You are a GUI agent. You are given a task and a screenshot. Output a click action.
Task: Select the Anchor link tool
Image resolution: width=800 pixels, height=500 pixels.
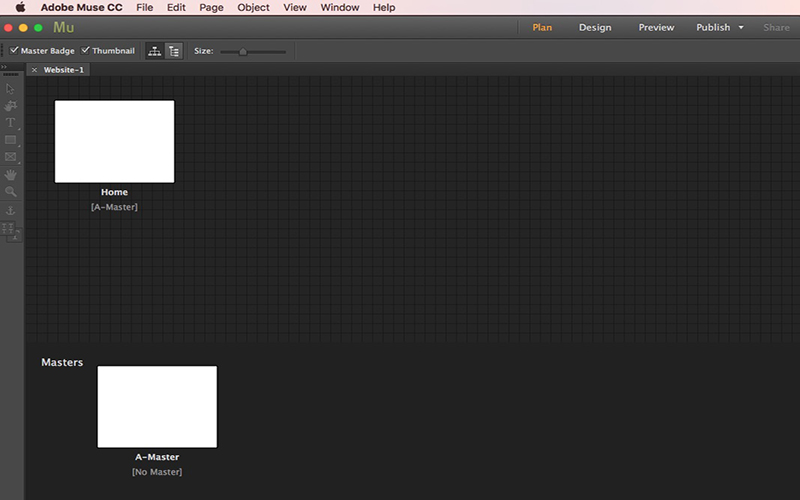point(10,210)
